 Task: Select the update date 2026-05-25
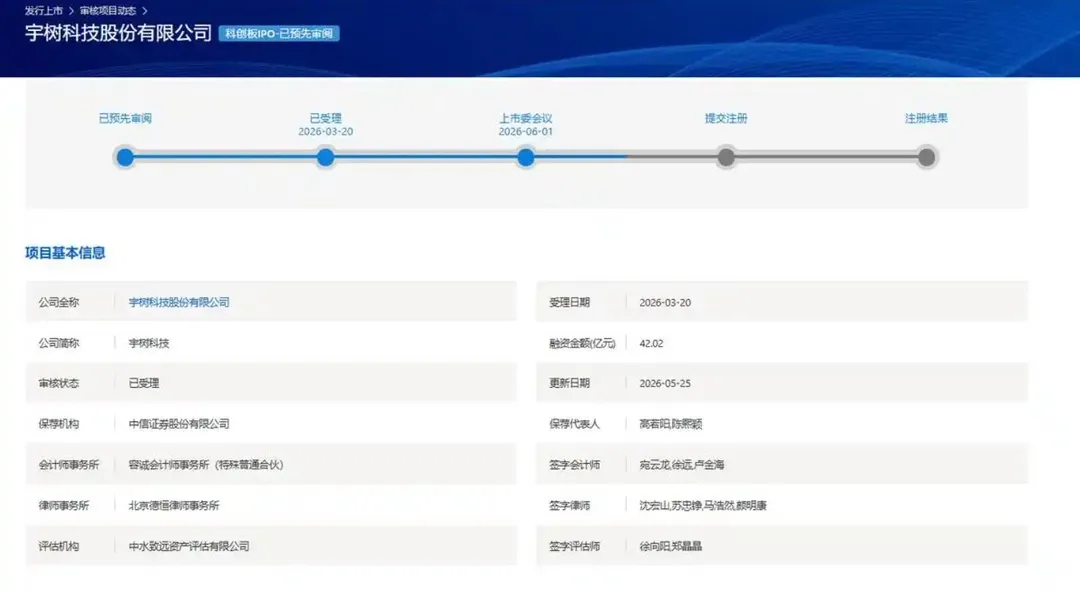point(665,383)
